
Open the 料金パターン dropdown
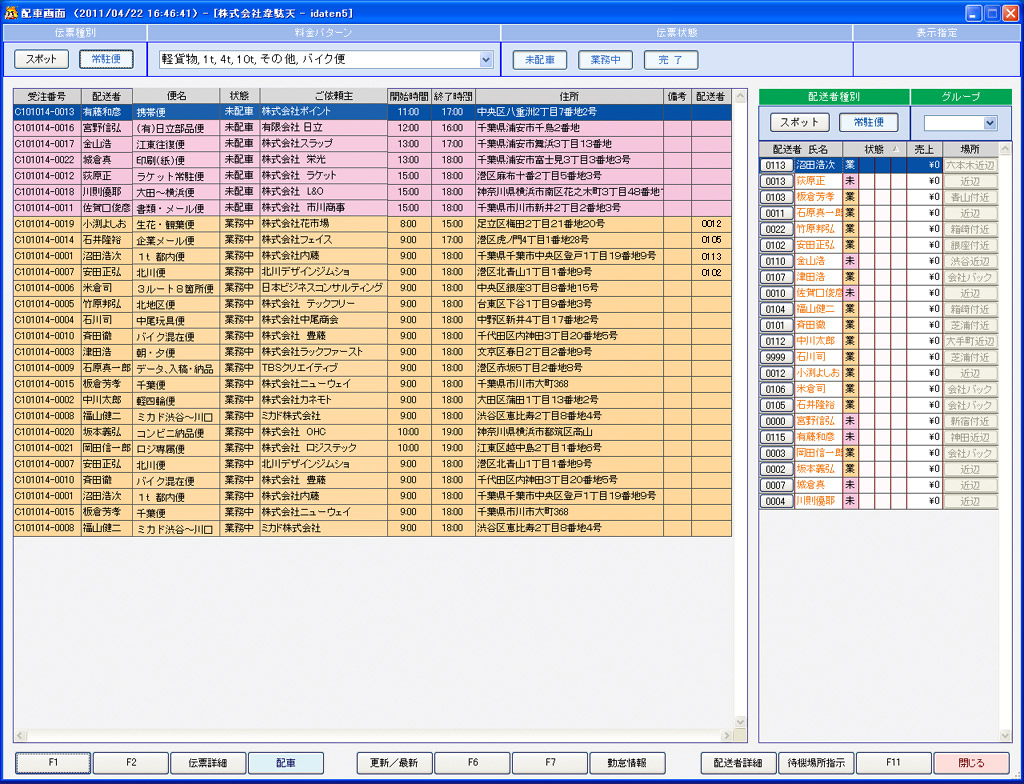pyautogui.click(x=486, y=60)
